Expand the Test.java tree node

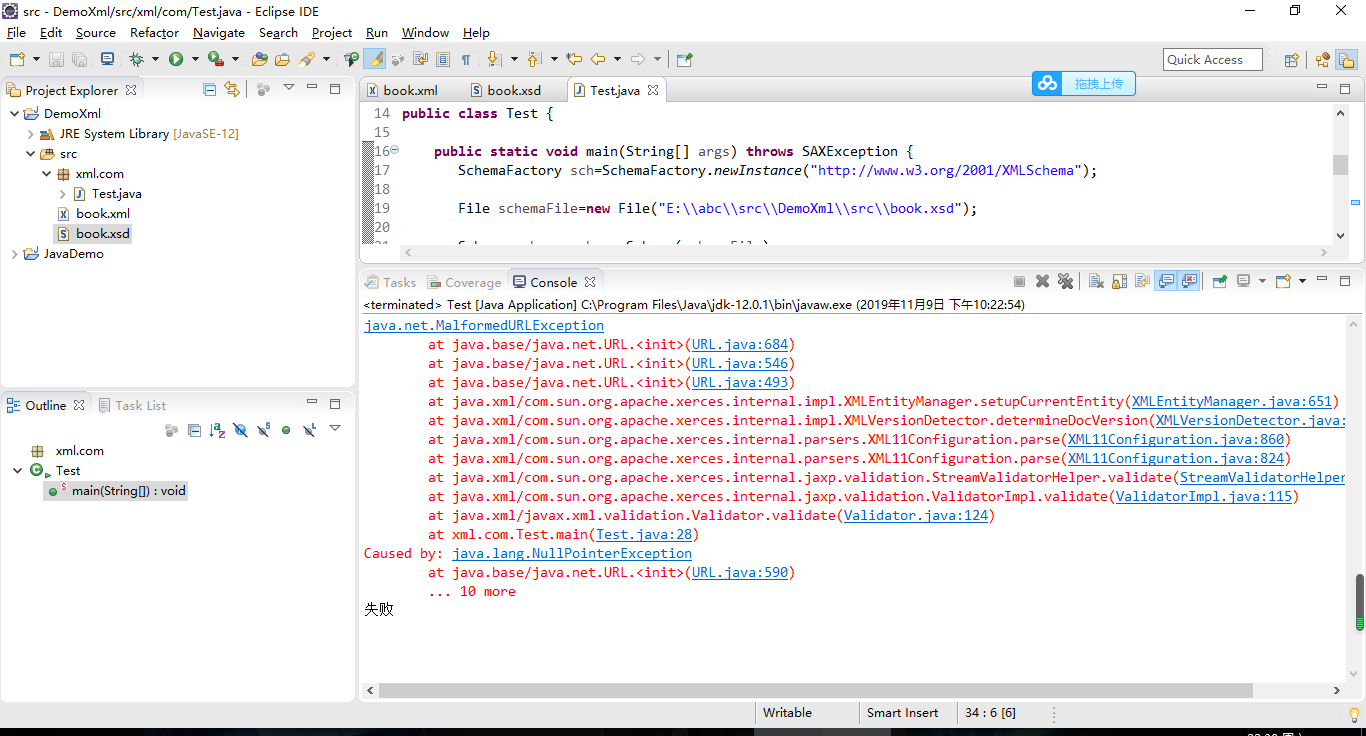click(62, 193)
